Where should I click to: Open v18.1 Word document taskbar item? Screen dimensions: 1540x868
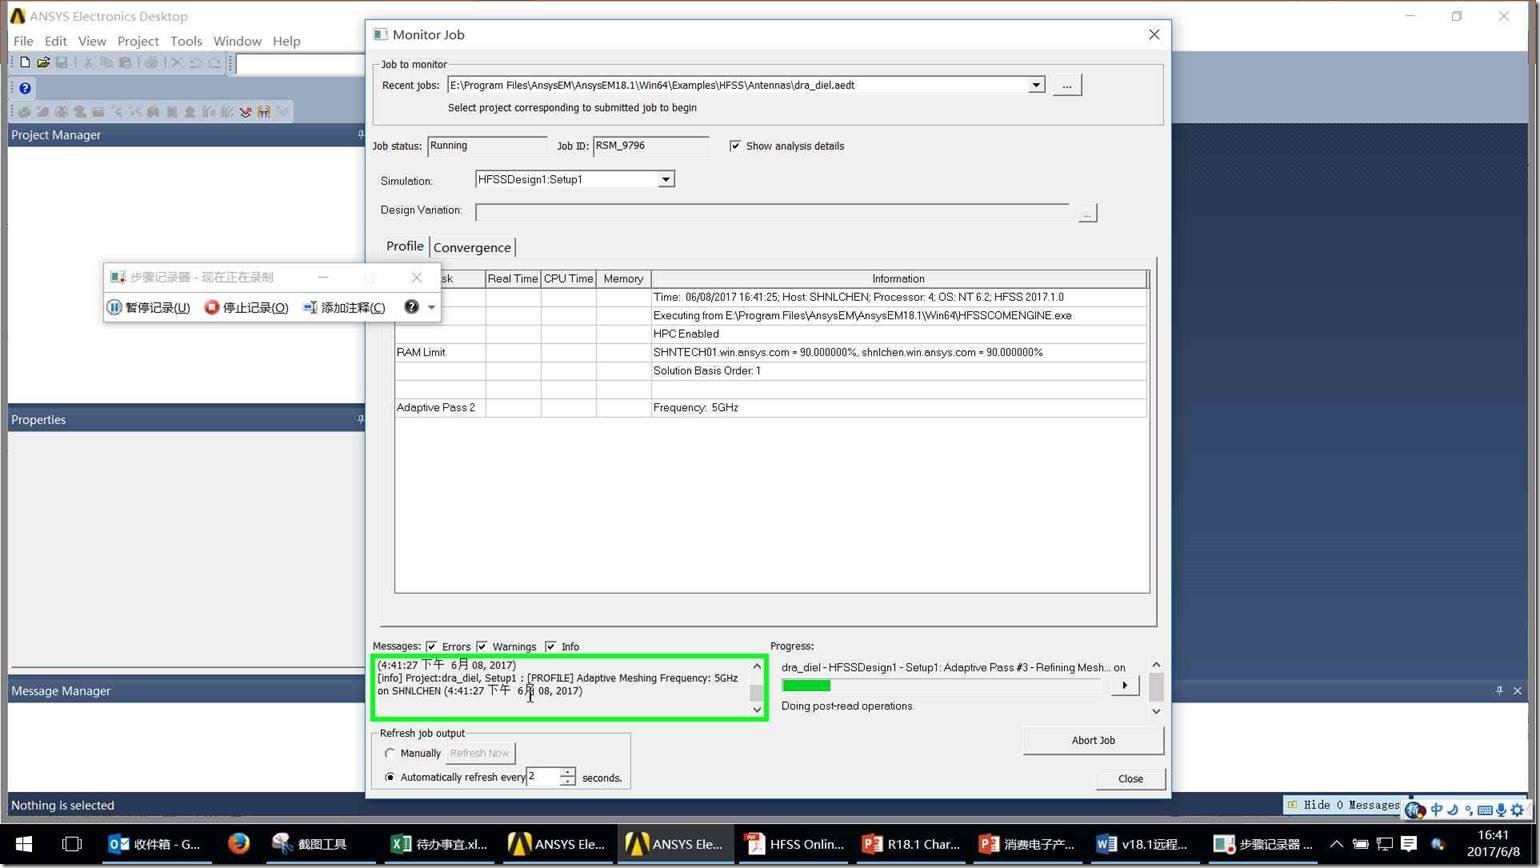1145,844
